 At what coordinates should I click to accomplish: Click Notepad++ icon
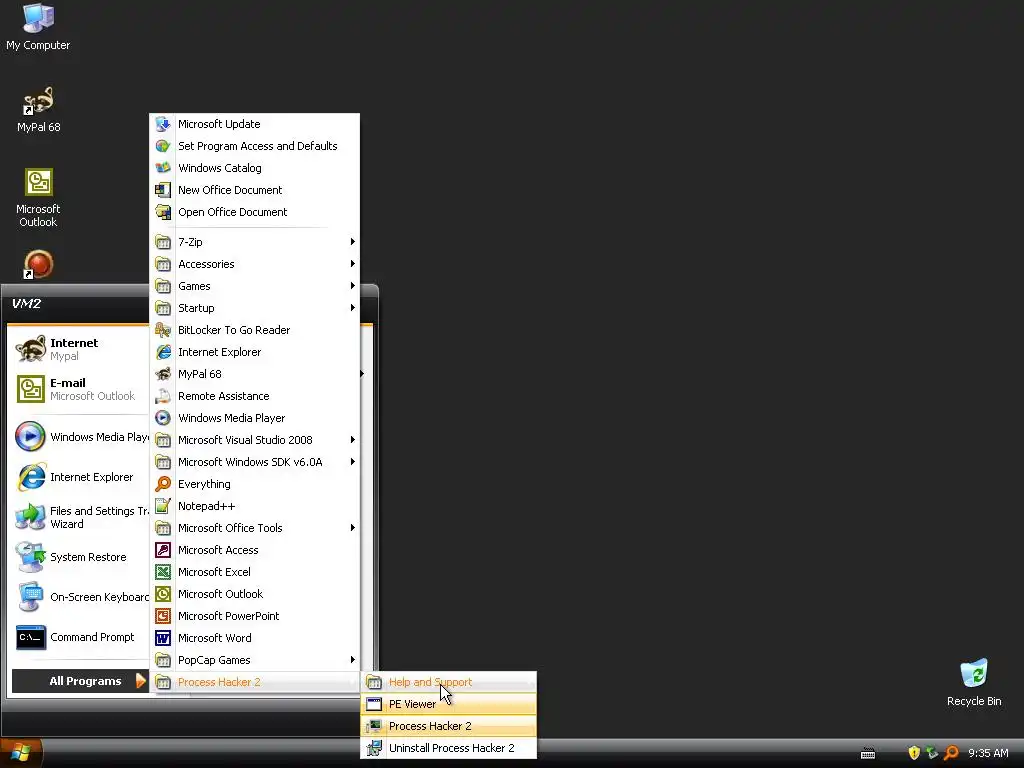coord(163,506)
